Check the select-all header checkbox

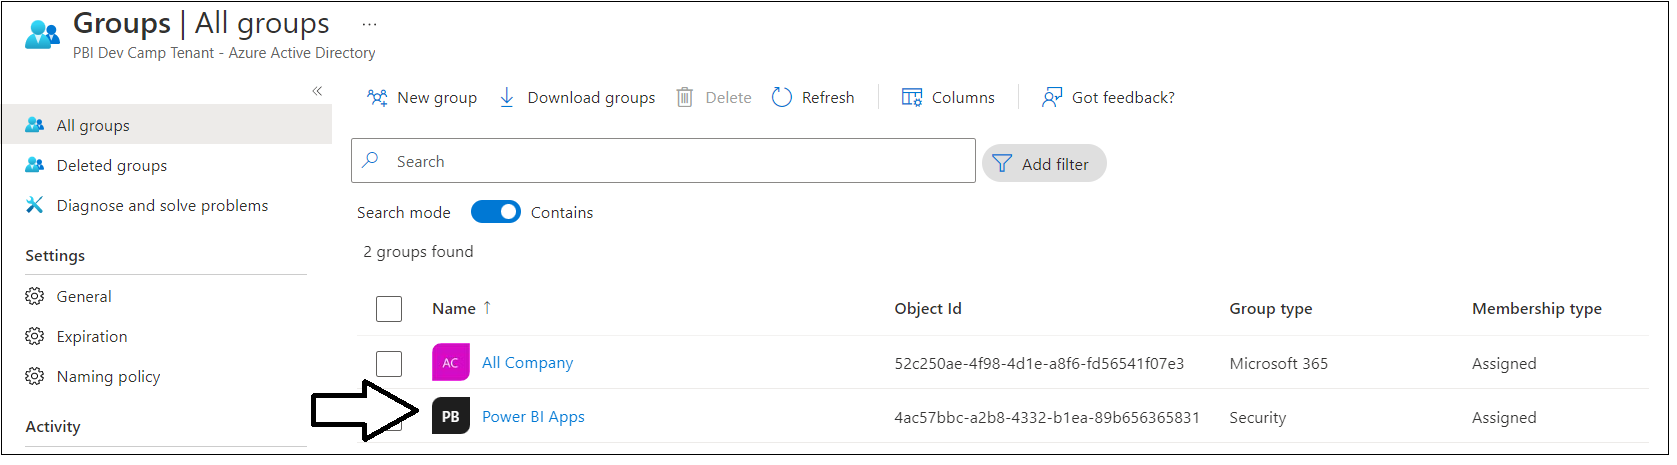[x=389, y=309]
